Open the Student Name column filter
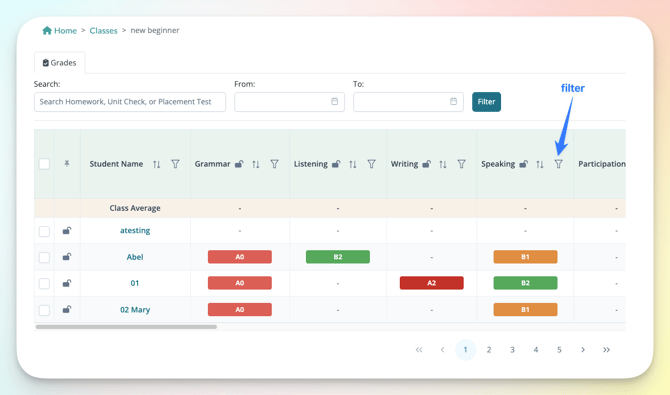The image size is (670, 395). click(x=175, y=164)
